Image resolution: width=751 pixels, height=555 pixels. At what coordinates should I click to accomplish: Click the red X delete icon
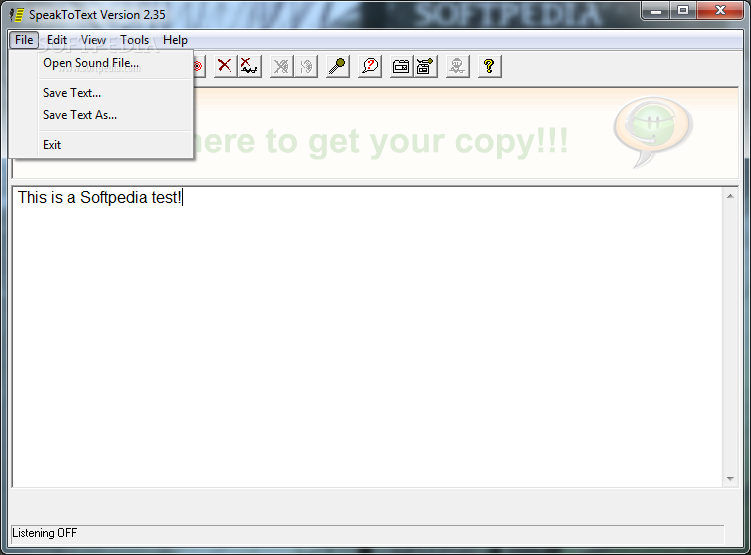(225, 66)
